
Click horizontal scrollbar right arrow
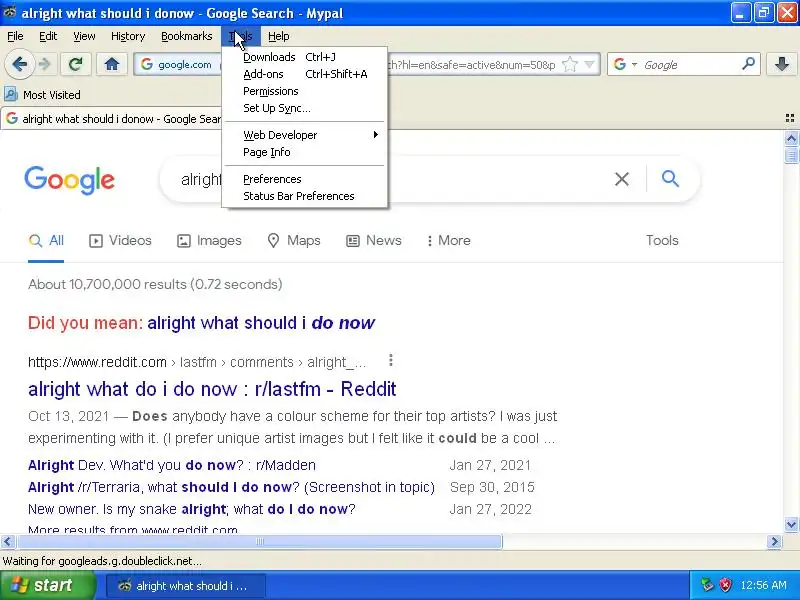774,541
